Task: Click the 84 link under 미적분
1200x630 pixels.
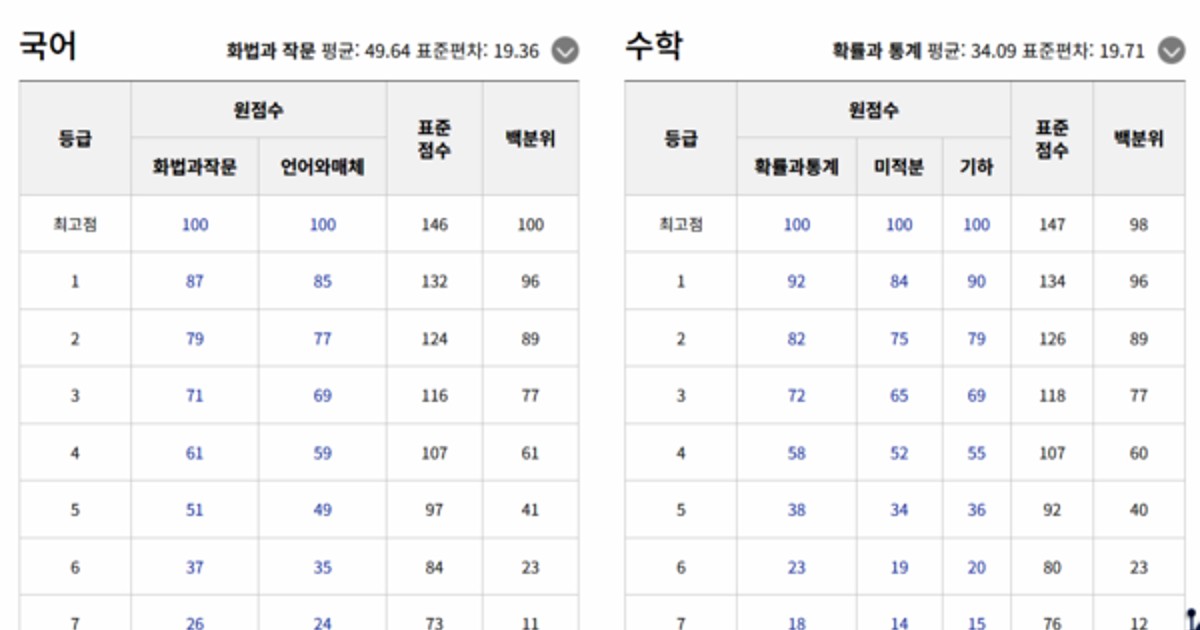Action: point(897,281)
